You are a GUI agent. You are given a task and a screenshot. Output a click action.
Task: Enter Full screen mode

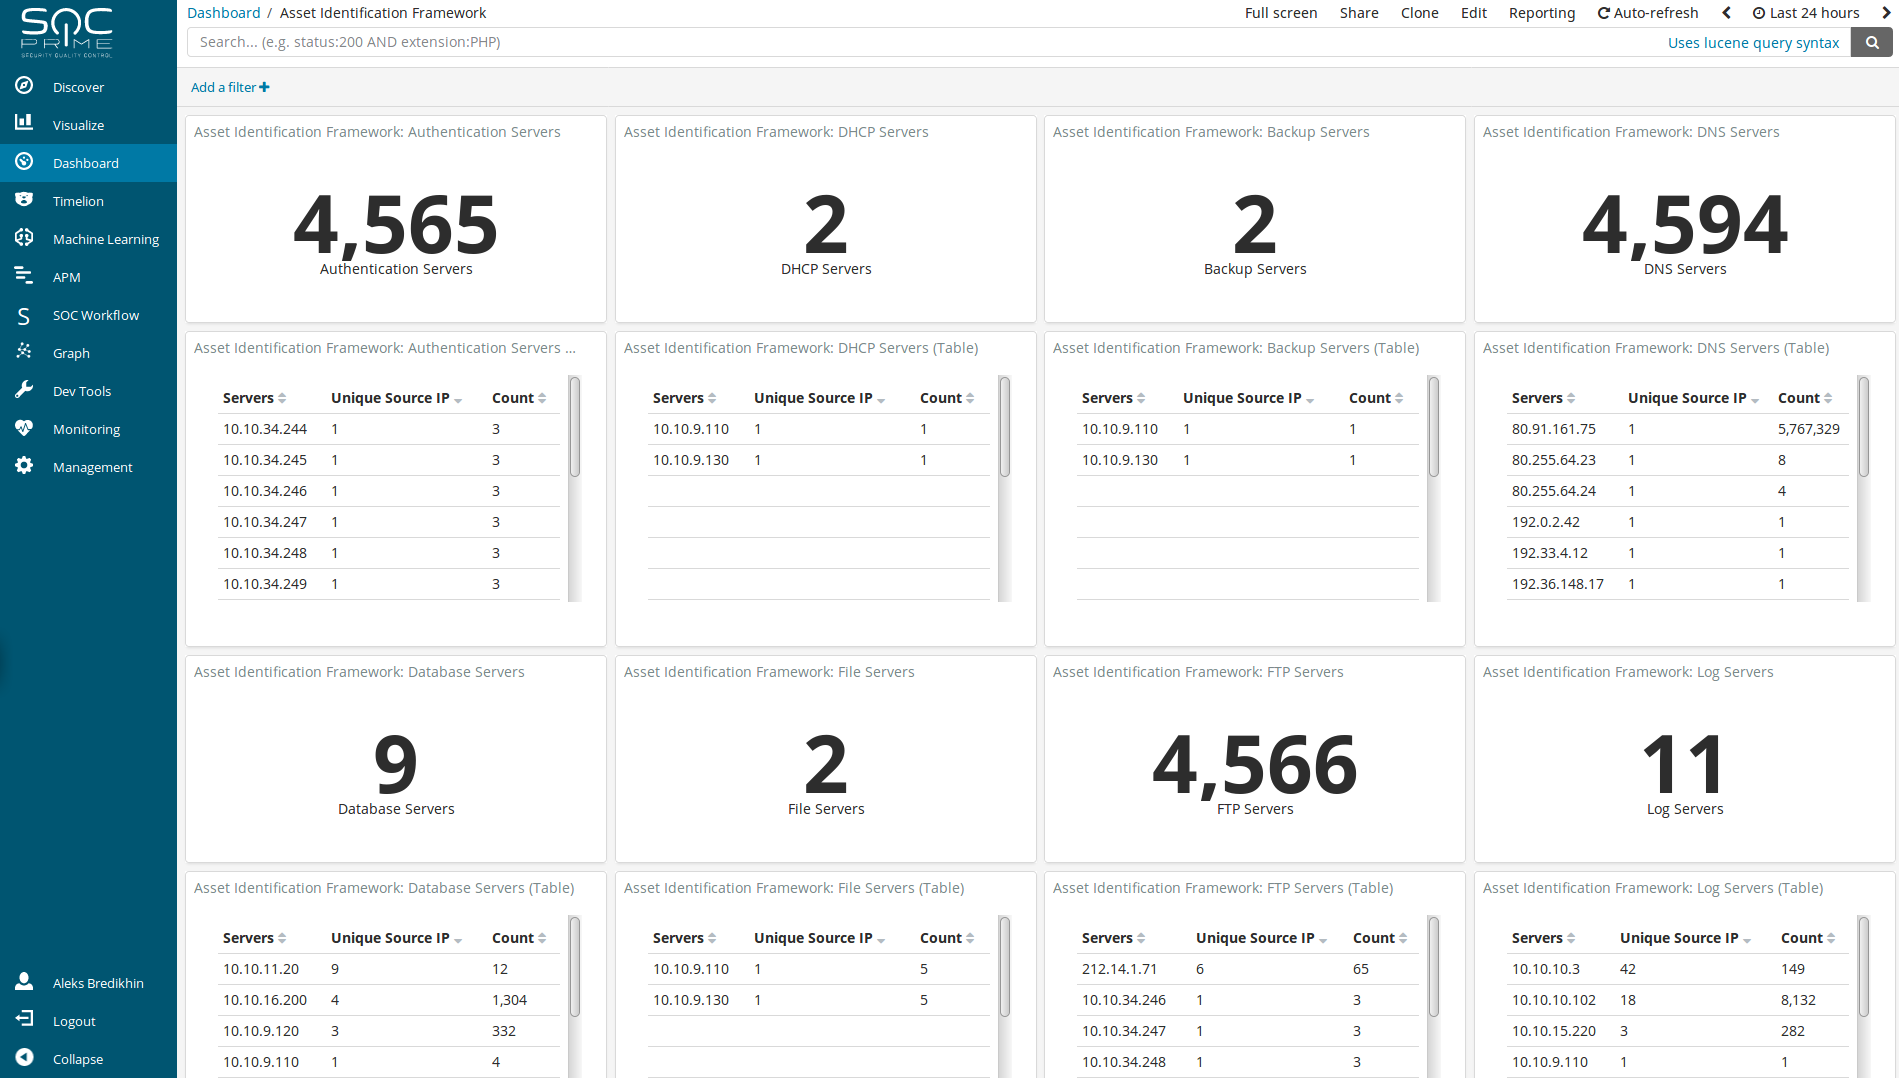1280,13
